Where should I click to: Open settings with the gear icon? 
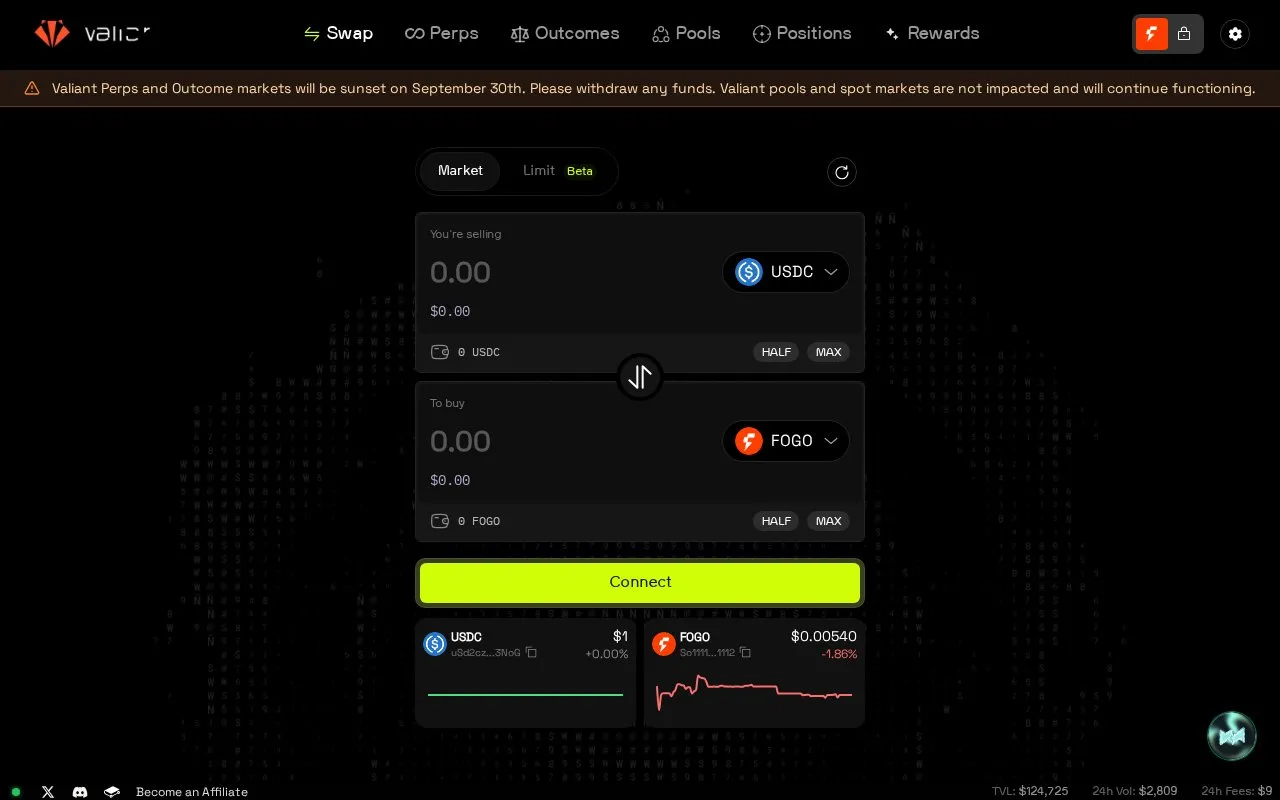click(1235, 34)
